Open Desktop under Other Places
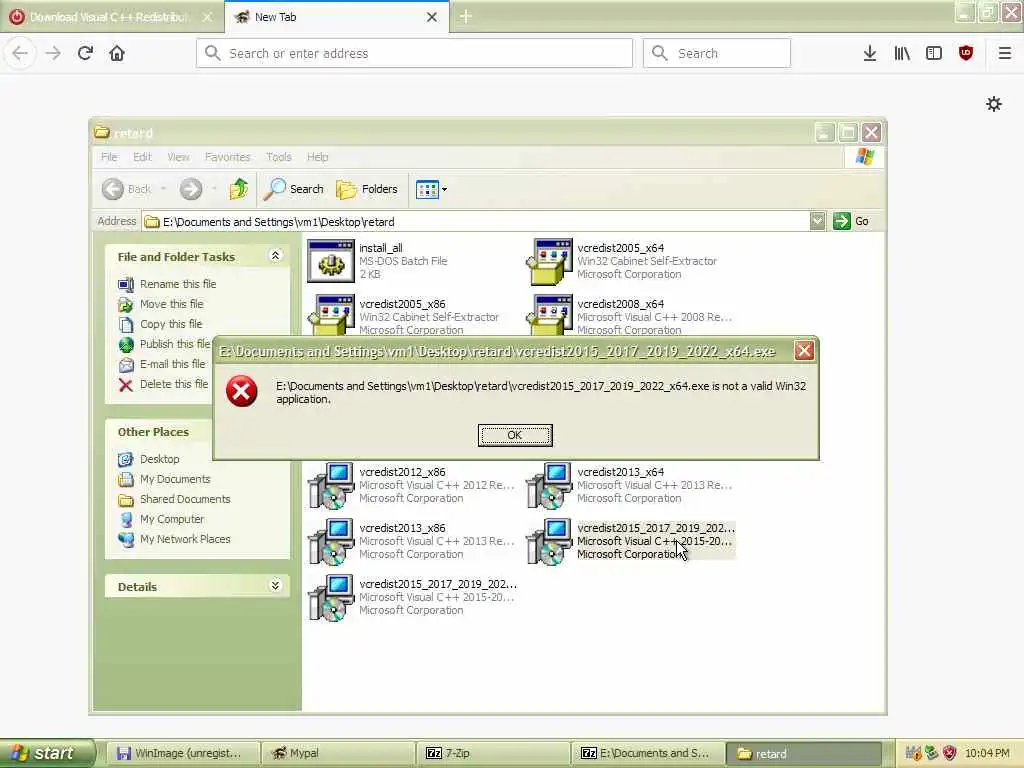The height and width of the screenshot is (768, 1024). [159, 459]
